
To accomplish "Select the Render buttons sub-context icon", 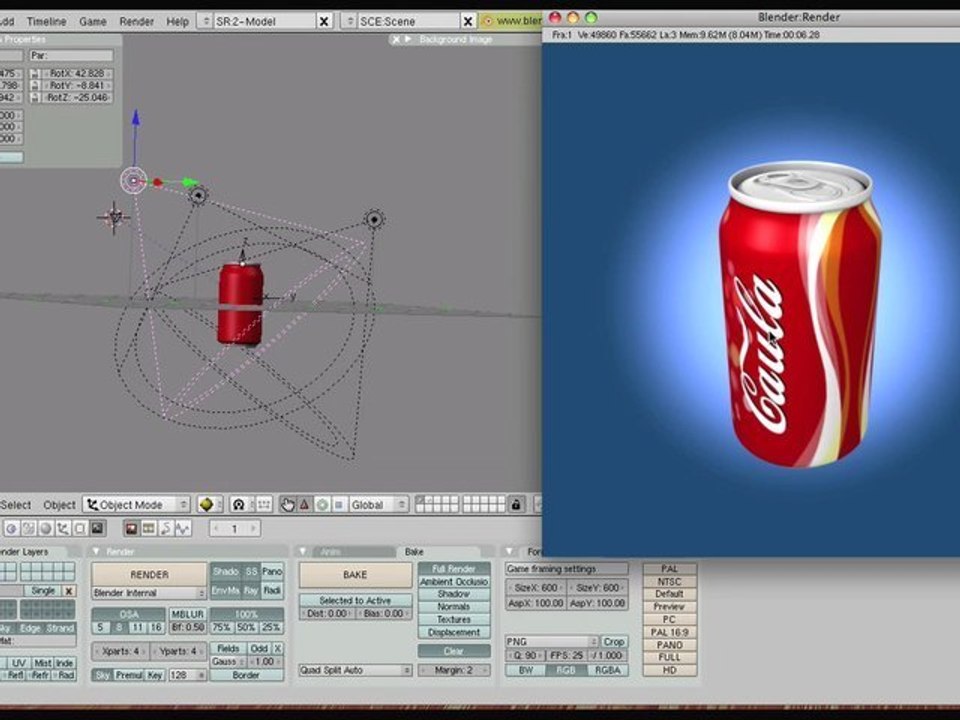I will pyautogui.click(x=131, y=528).
